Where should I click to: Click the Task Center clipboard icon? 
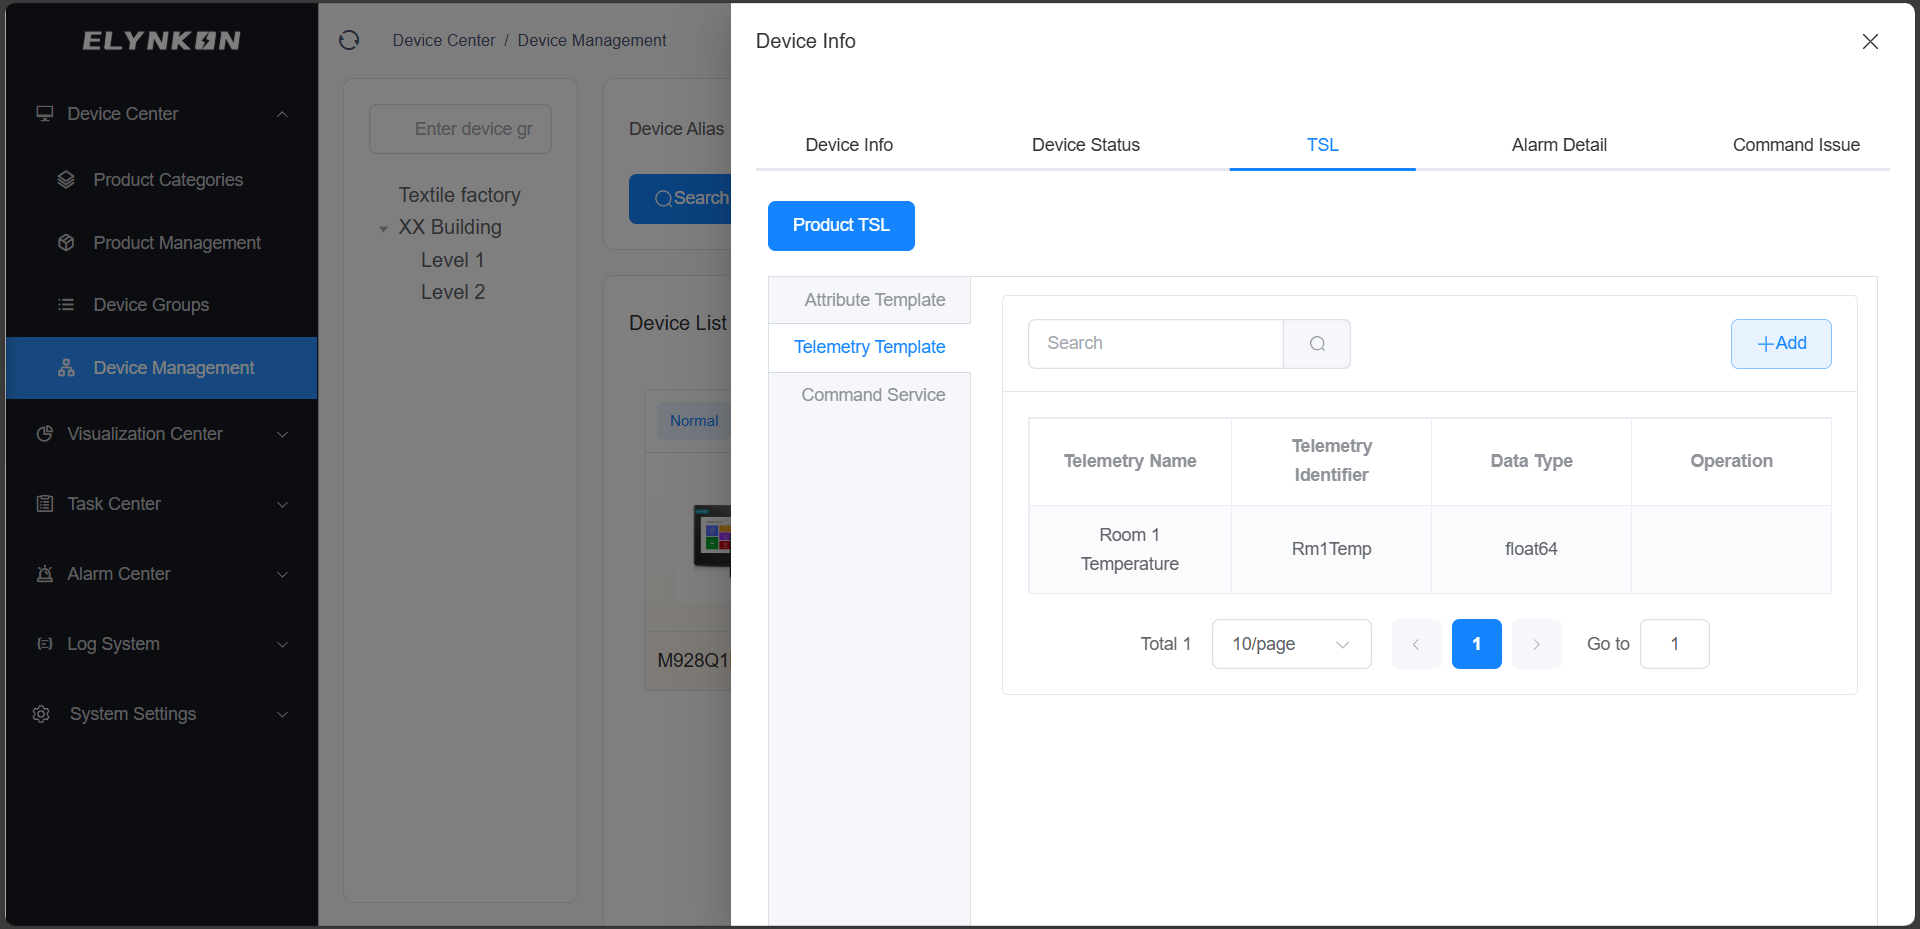click(45, 503)
